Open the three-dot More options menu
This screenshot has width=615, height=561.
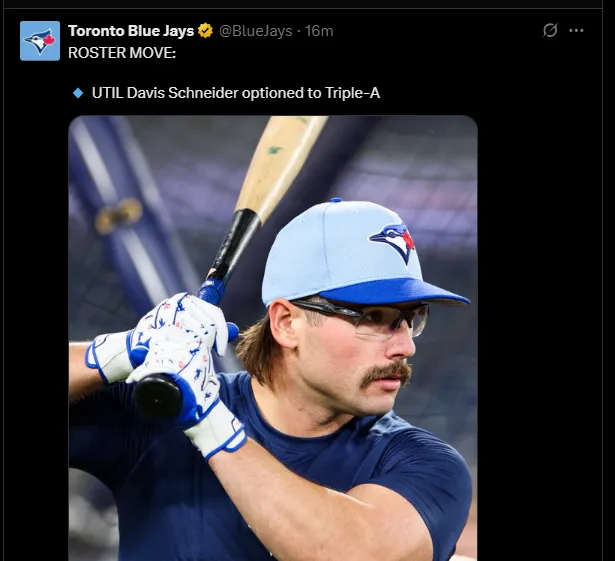pyautogui.click(x=576, y=30)
